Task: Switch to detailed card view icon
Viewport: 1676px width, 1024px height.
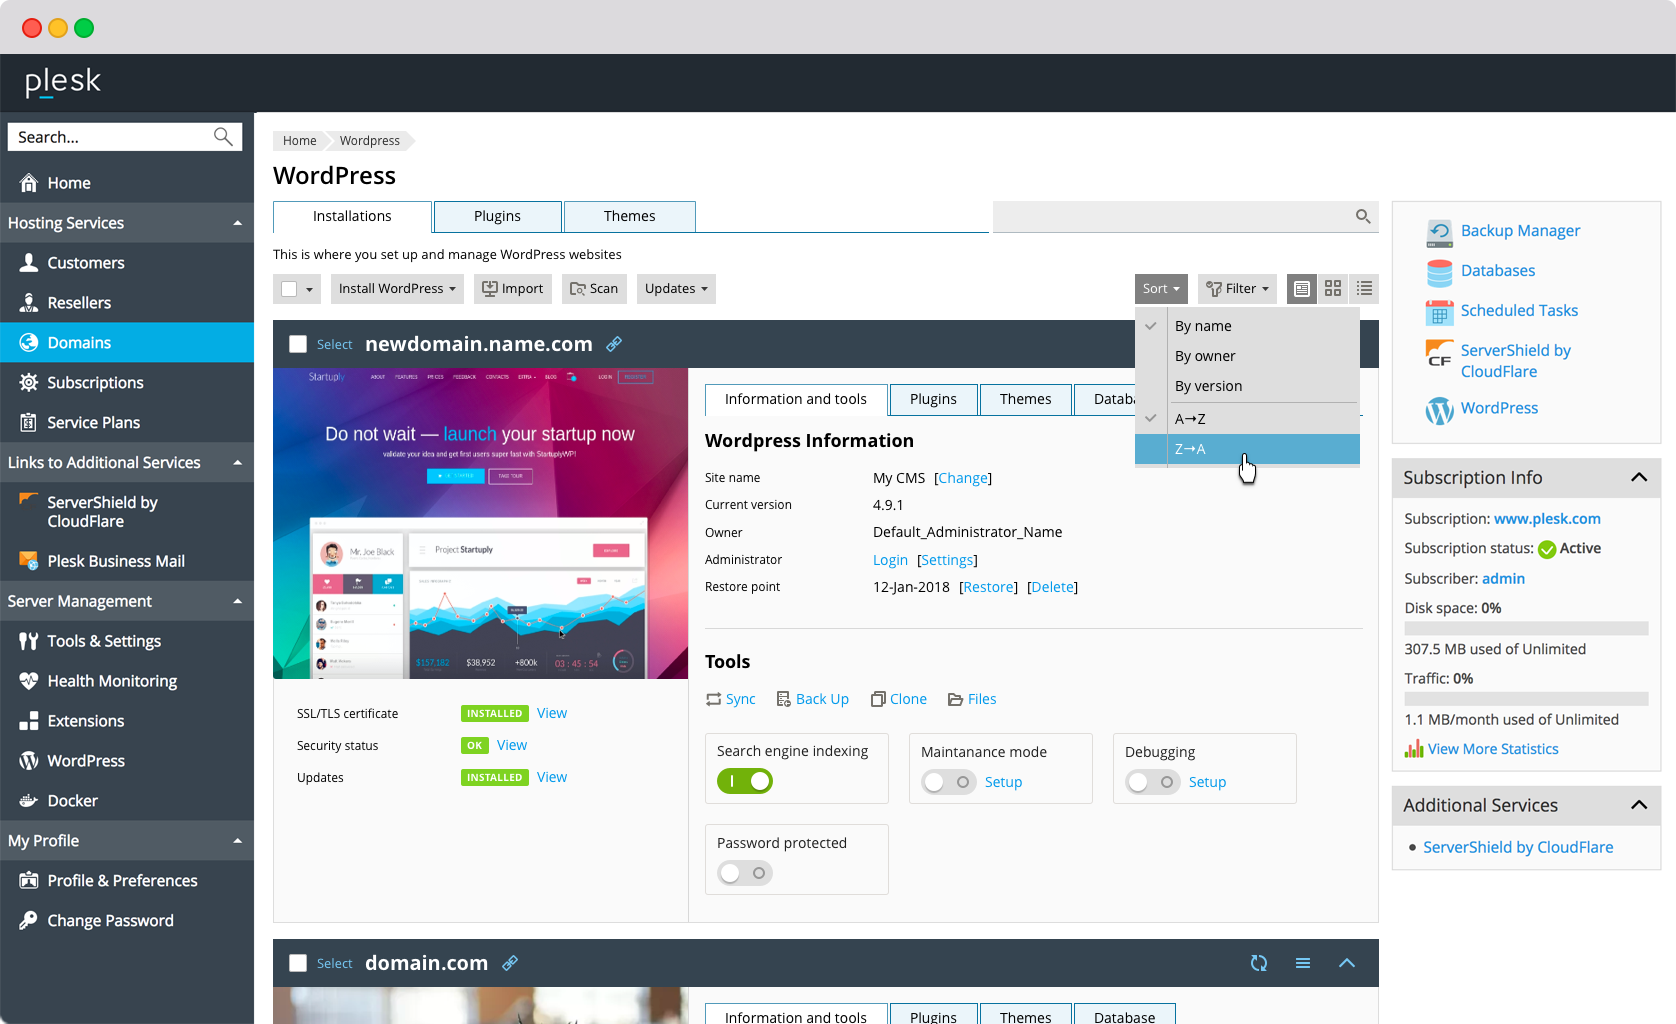Action: tap(1302, 289)
